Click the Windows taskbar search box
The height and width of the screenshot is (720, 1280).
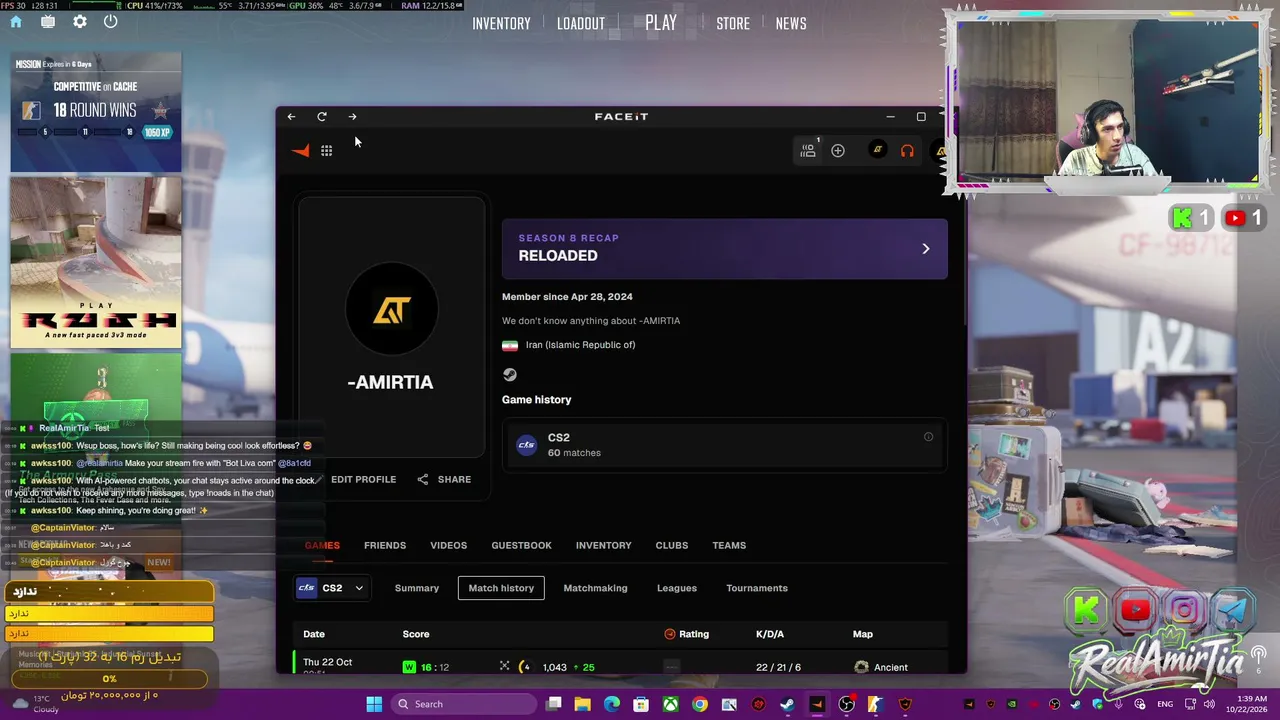pos(464,704)
